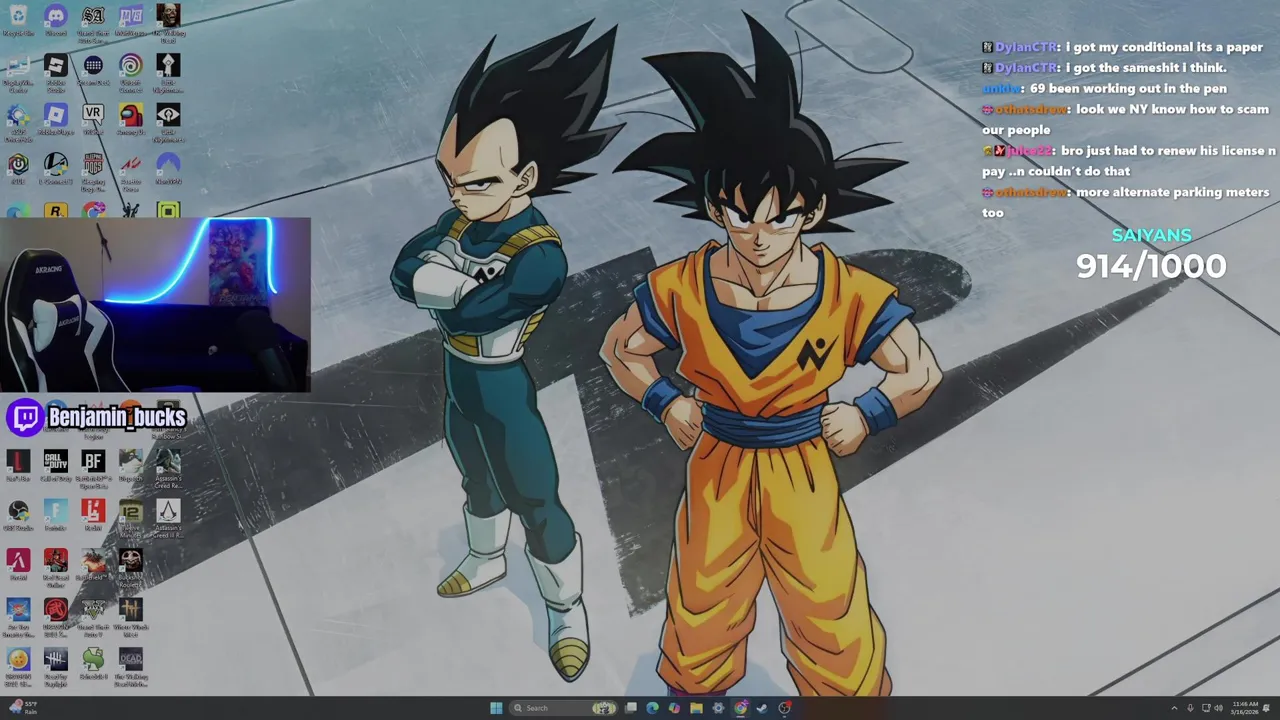Open the weather widget on the taskbar
Screen dimensions: 1280x720
click(24, 708)
